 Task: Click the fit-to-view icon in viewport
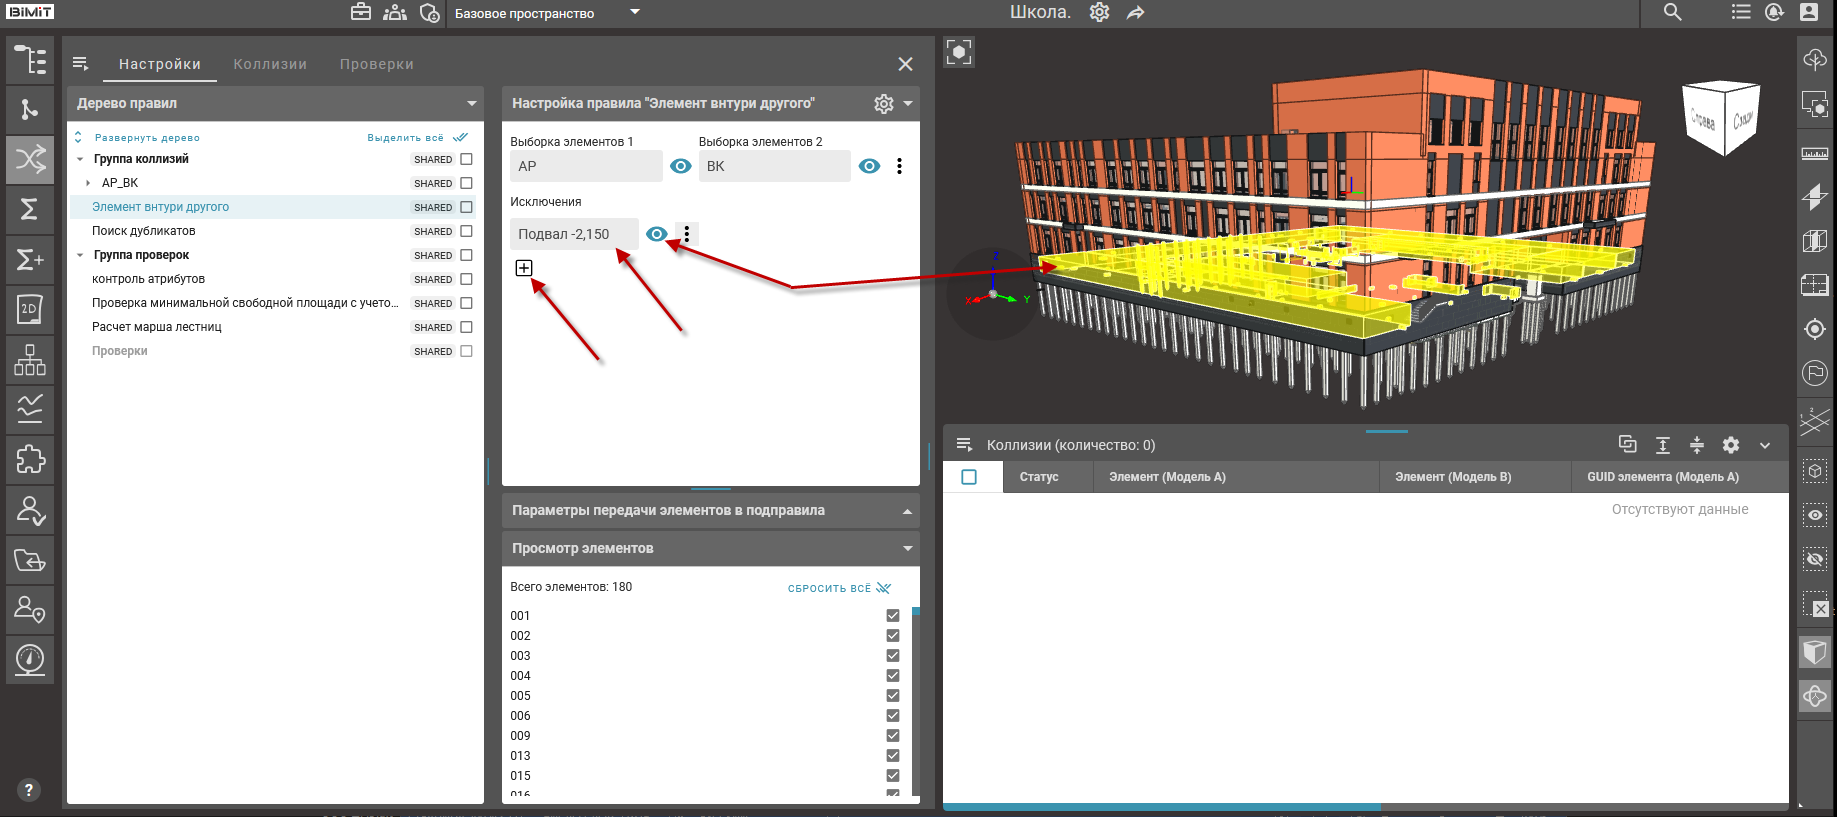(x=959, y=52)
